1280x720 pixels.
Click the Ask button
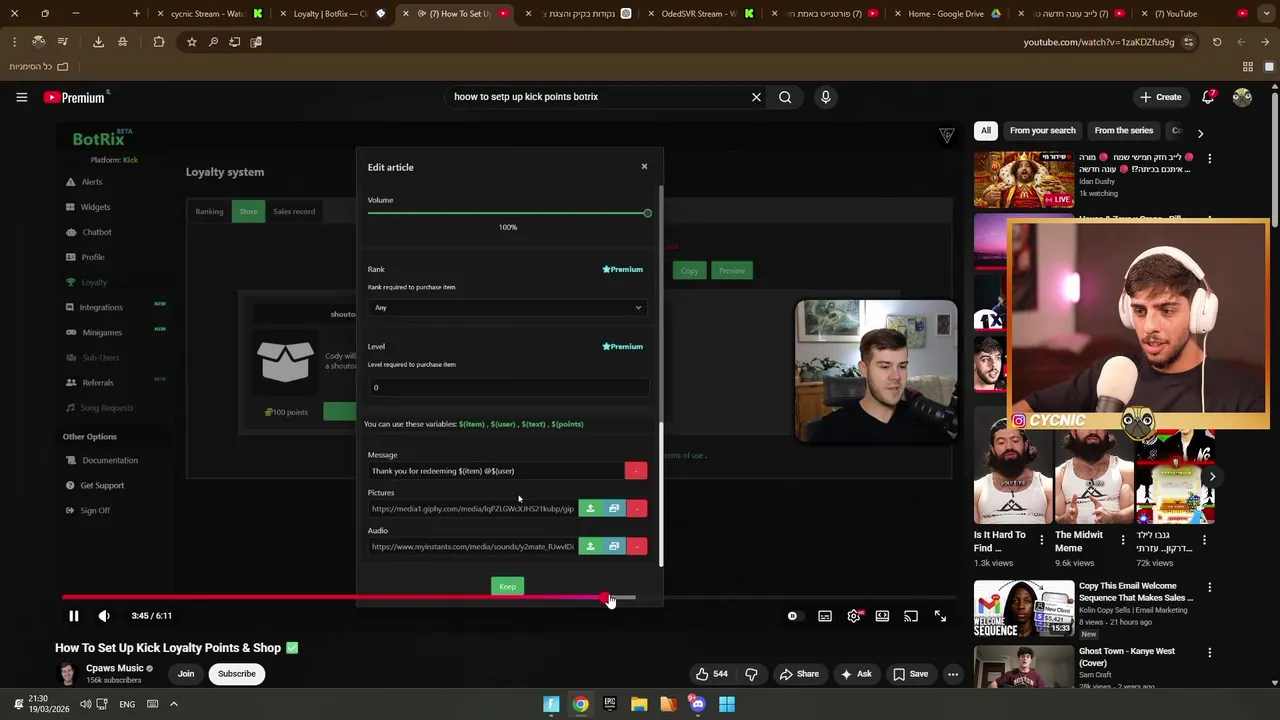[855, 674]
